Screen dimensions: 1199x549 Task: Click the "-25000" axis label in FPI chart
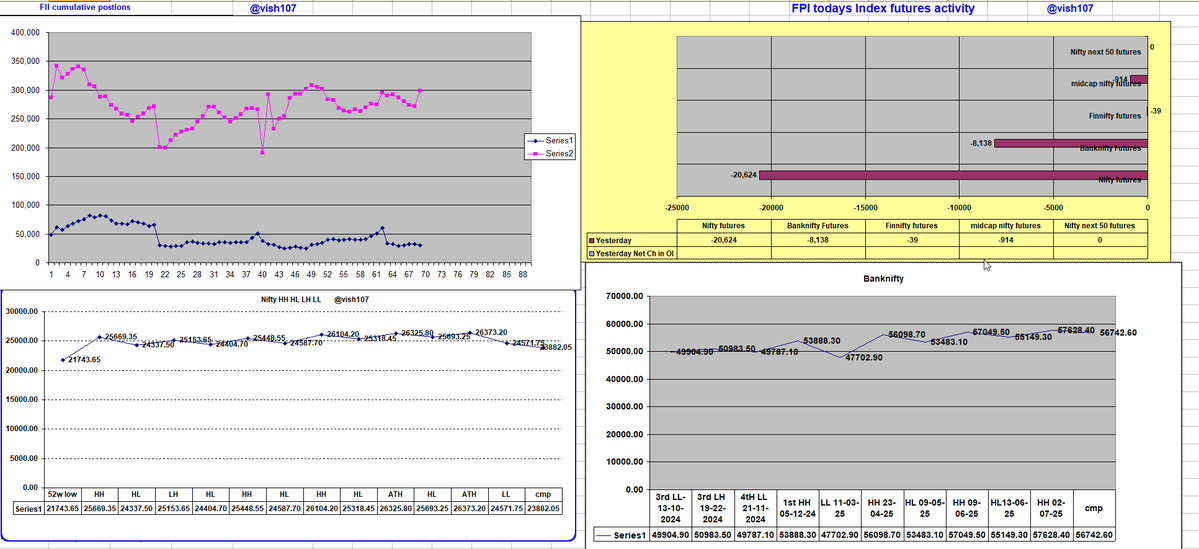click(x=677, y=207)
